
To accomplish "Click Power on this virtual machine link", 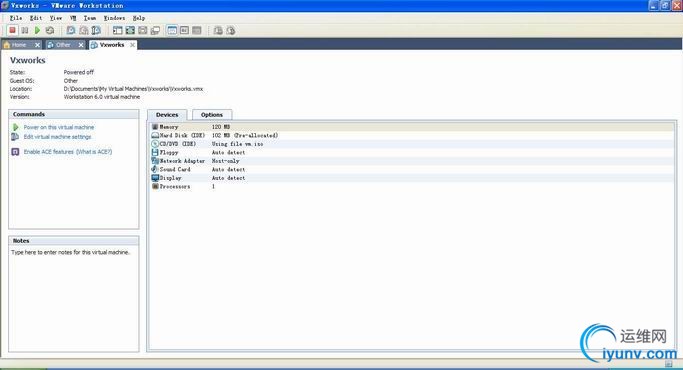I will (59, 127).
